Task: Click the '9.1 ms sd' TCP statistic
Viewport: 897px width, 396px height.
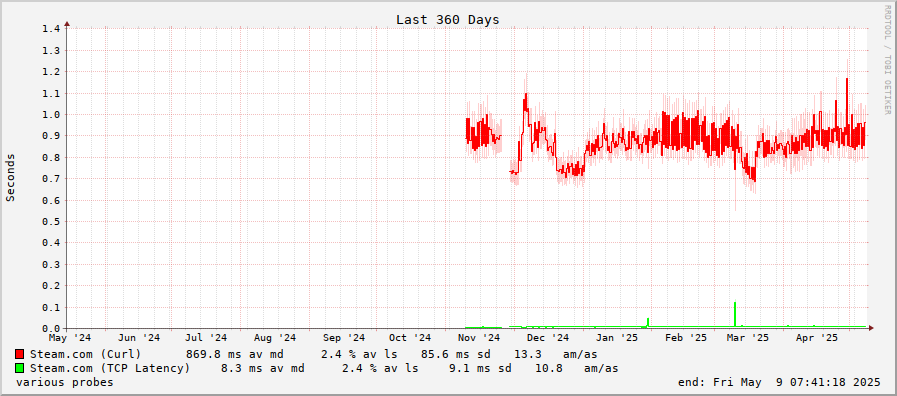Action: (480, 368)
